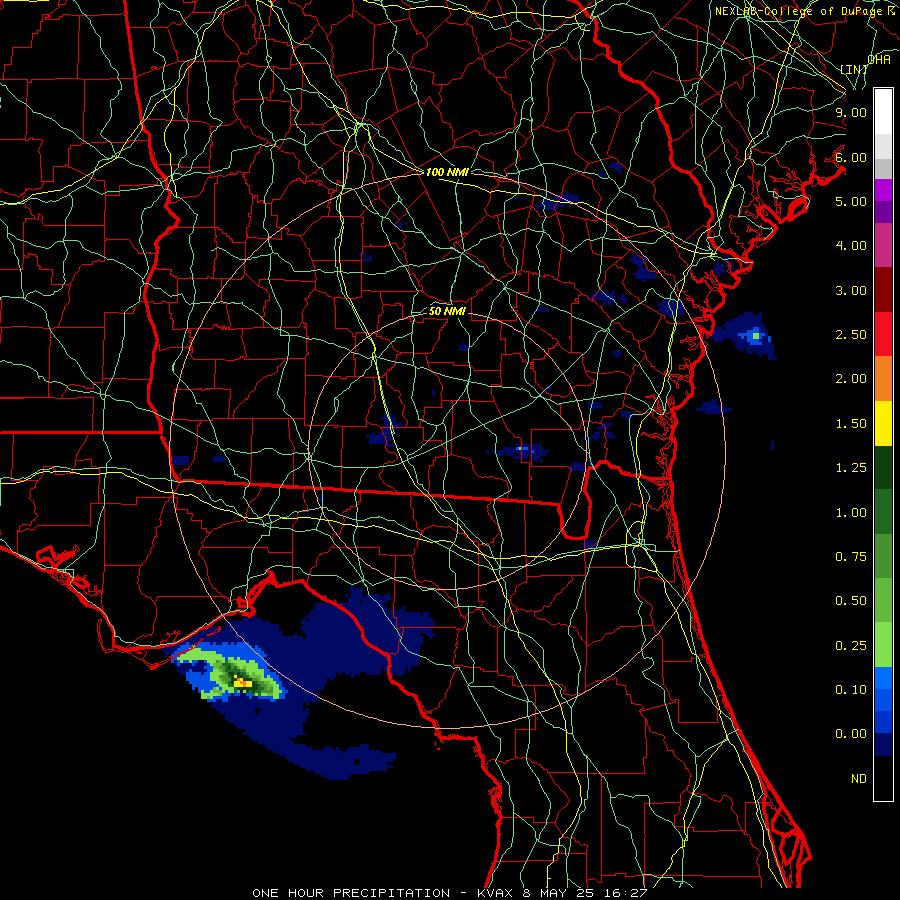Click the 5.00 legend value
This screenshot has height=900, width=900.
(x=851, y=201)
